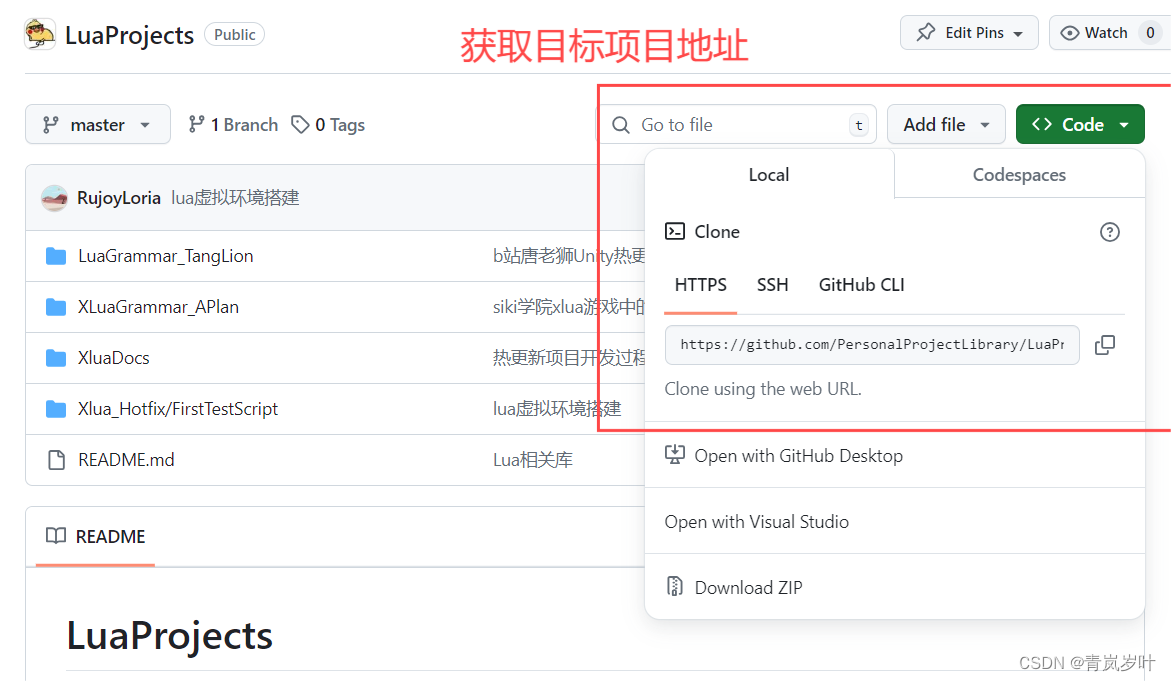Image resolution: width=1171 pixels, height=681 pixels.
Task: Switch to the Local tab
Action: pyautogui.click(x=769, y=175)
